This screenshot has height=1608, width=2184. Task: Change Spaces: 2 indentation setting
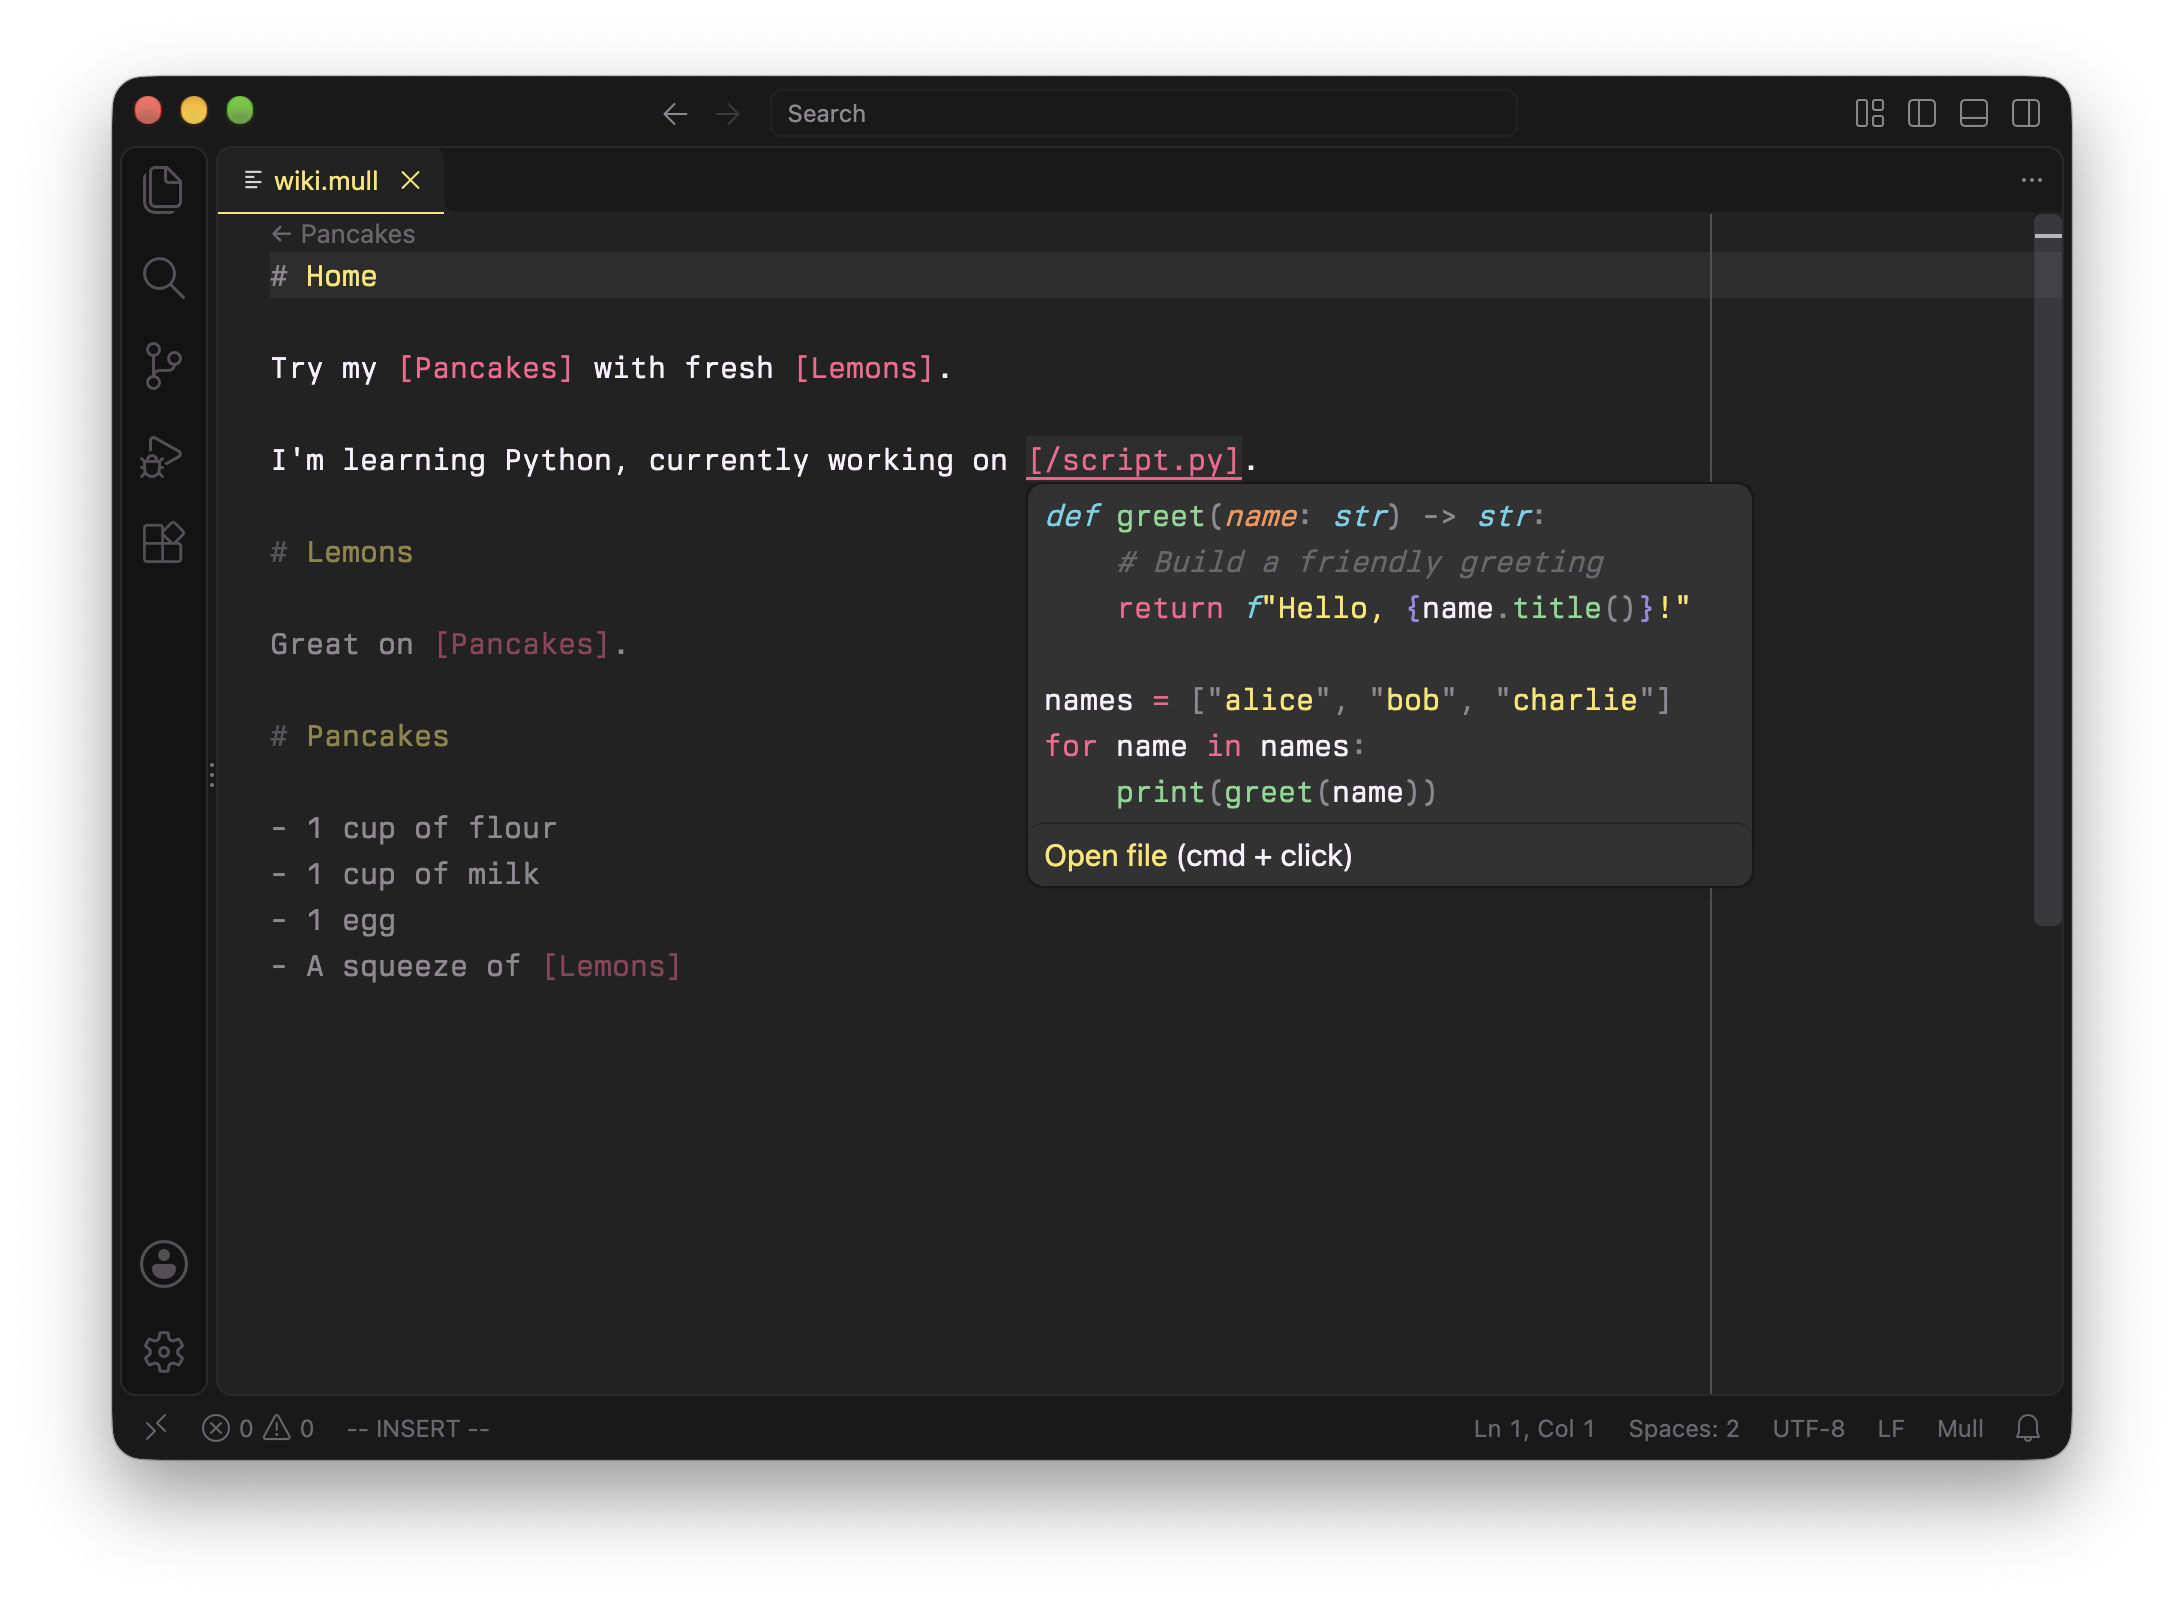1683,1428
